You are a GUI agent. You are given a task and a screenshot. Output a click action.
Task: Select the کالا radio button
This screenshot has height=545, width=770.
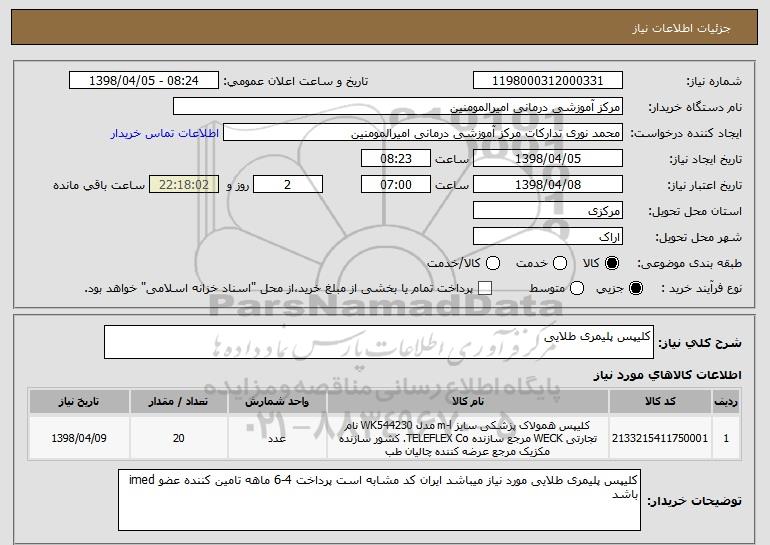pos(612,263)
